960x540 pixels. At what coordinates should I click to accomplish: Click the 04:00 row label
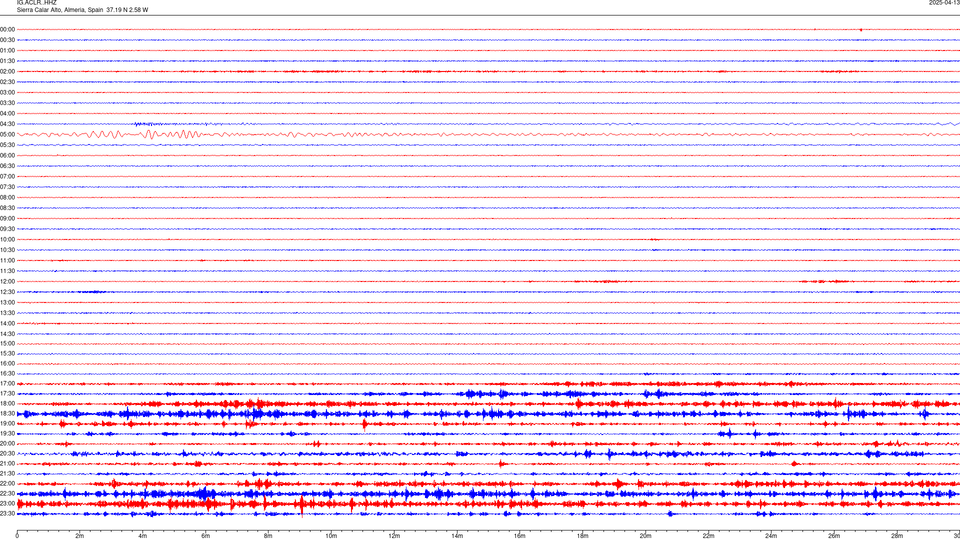(x=7, y=113)
